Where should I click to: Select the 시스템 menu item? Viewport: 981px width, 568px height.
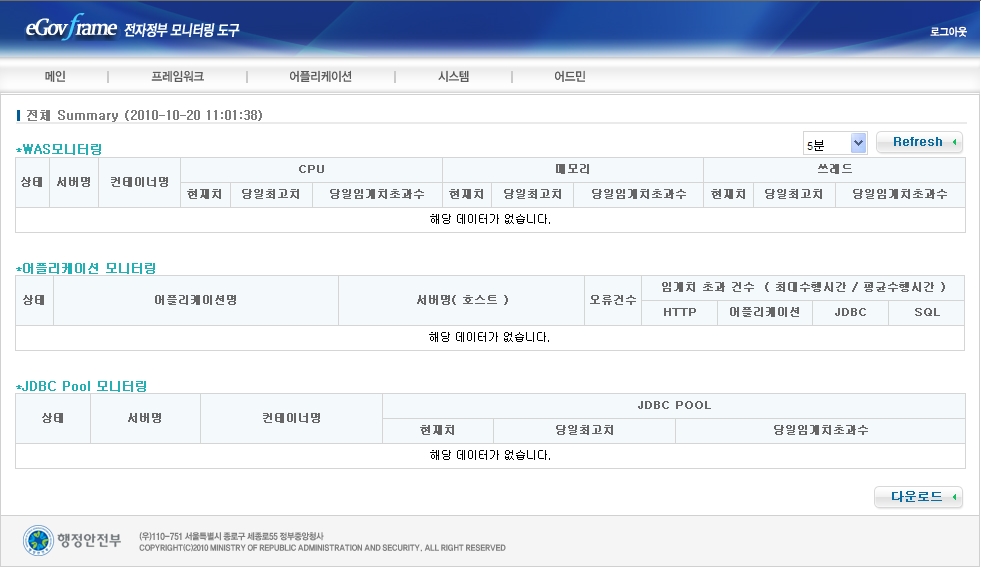point(453,77)
